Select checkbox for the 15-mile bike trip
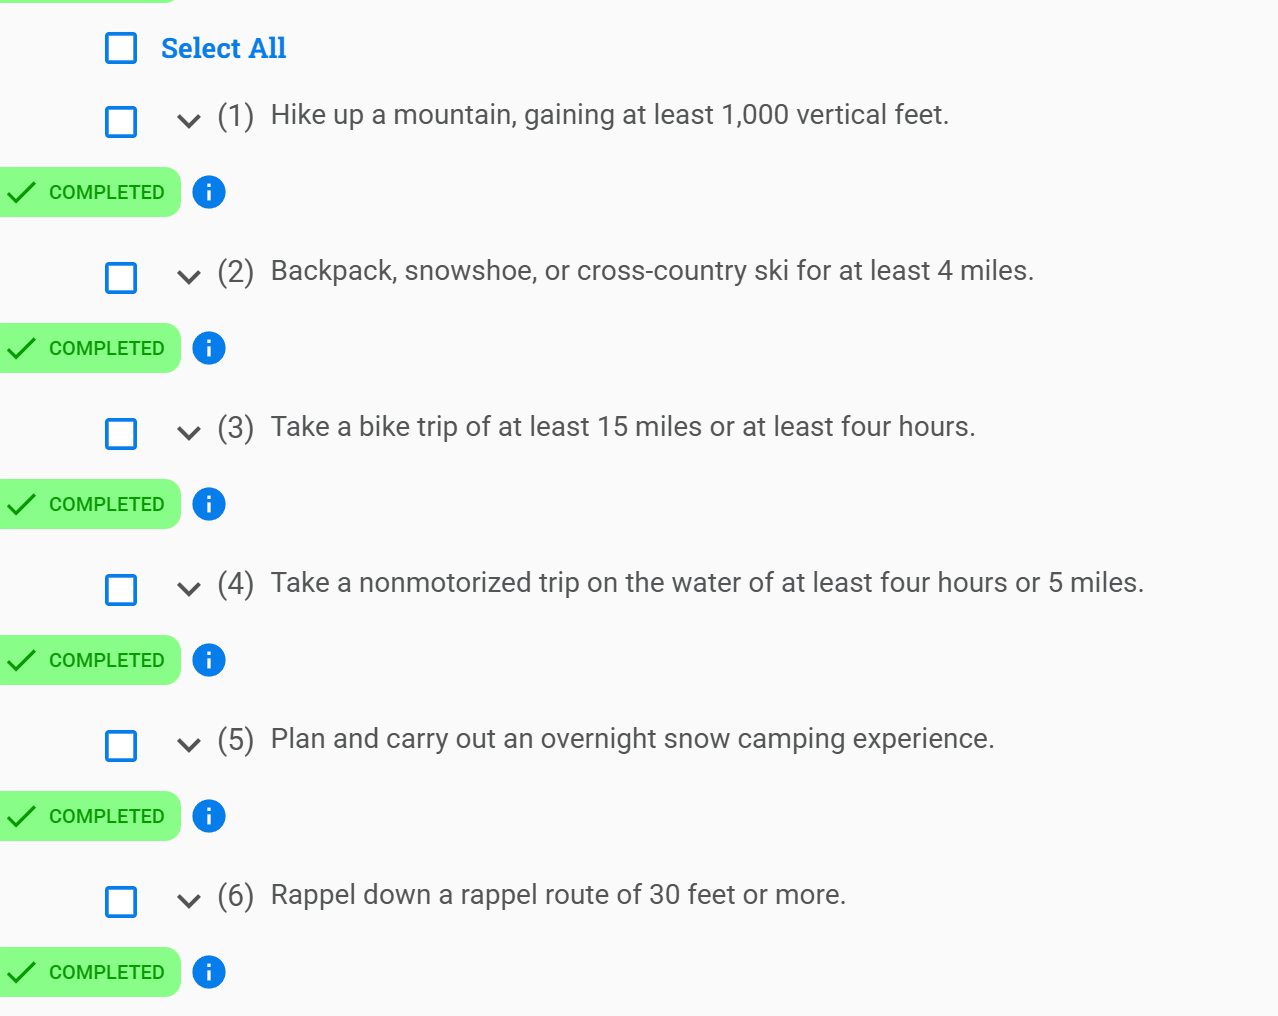The height and width of the screenshot is (1016, 1278). [x=121, y=434]
